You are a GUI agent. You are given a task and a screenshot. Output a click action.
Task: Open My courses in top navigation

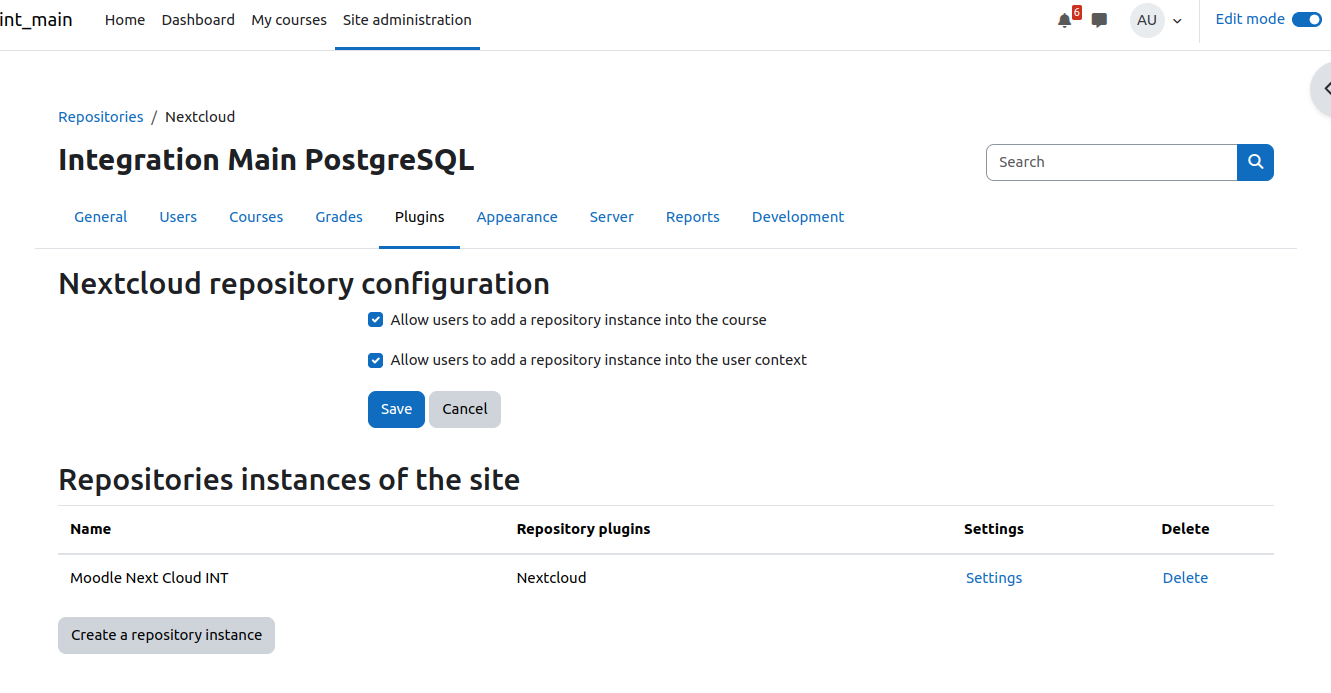click(x=289, y=20)
